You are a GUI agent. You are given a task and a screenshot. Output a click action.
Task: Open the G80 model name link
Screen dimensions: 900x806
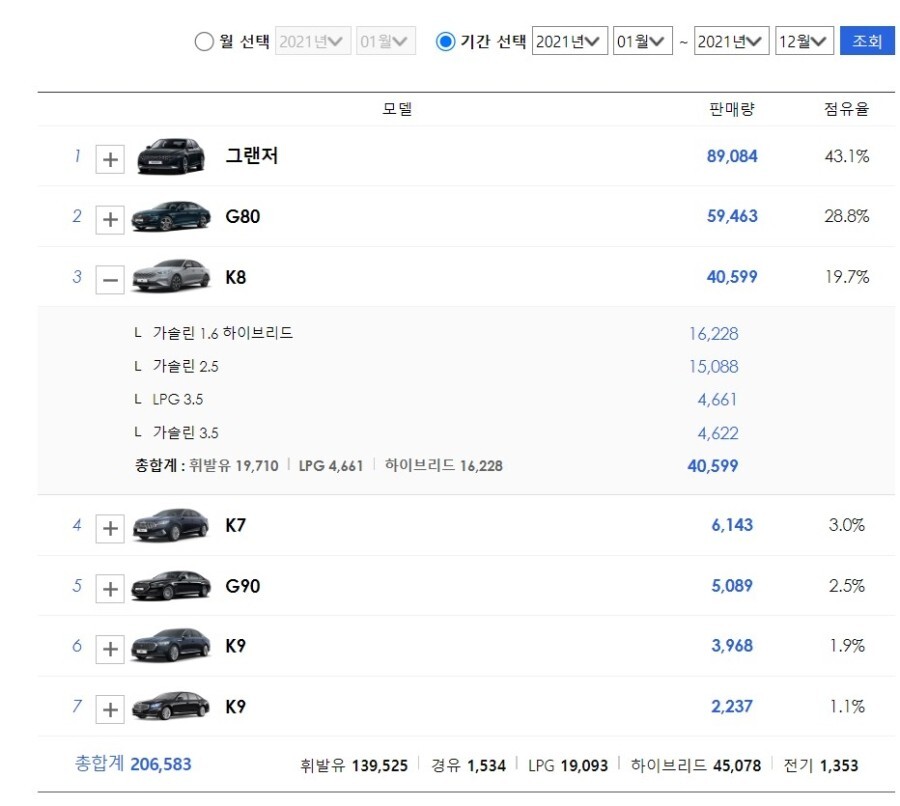243,216
